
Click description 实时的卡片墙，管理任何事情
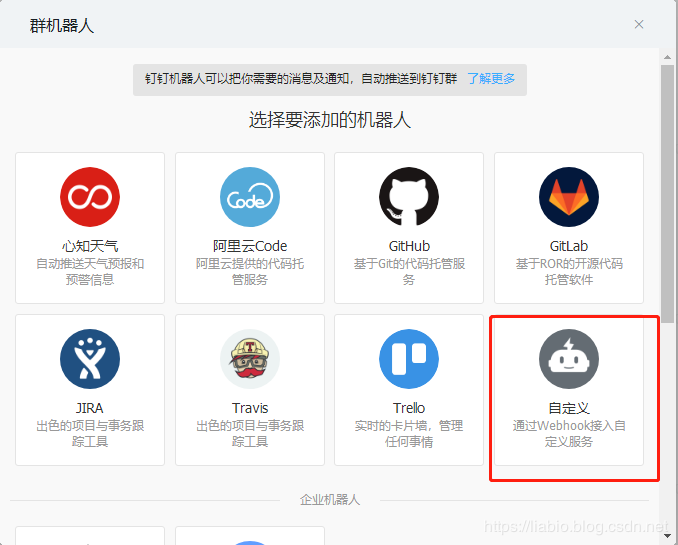[x=409, y=434]
